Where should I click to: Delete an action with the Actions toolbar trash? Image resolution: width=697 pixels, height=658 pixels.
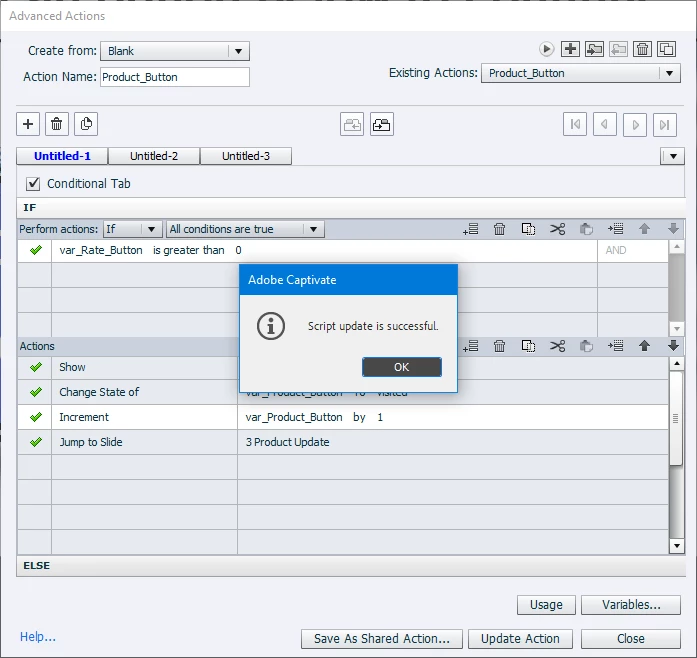[499, 346]
